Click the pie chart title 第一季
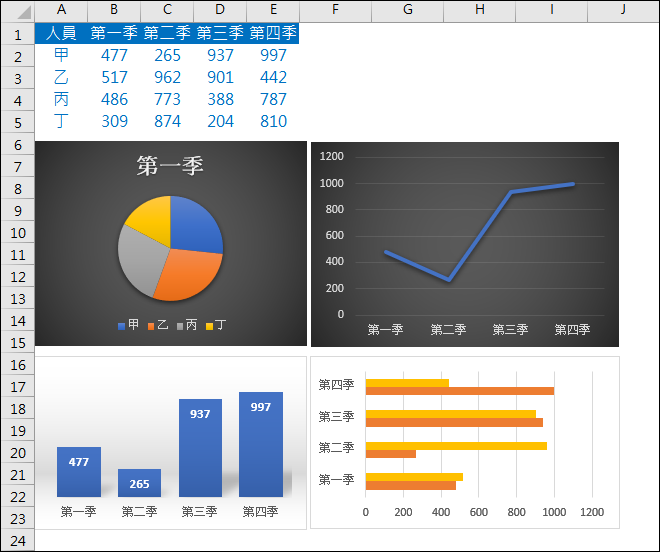This screenshot has width=660, height=552. point(170,165)
